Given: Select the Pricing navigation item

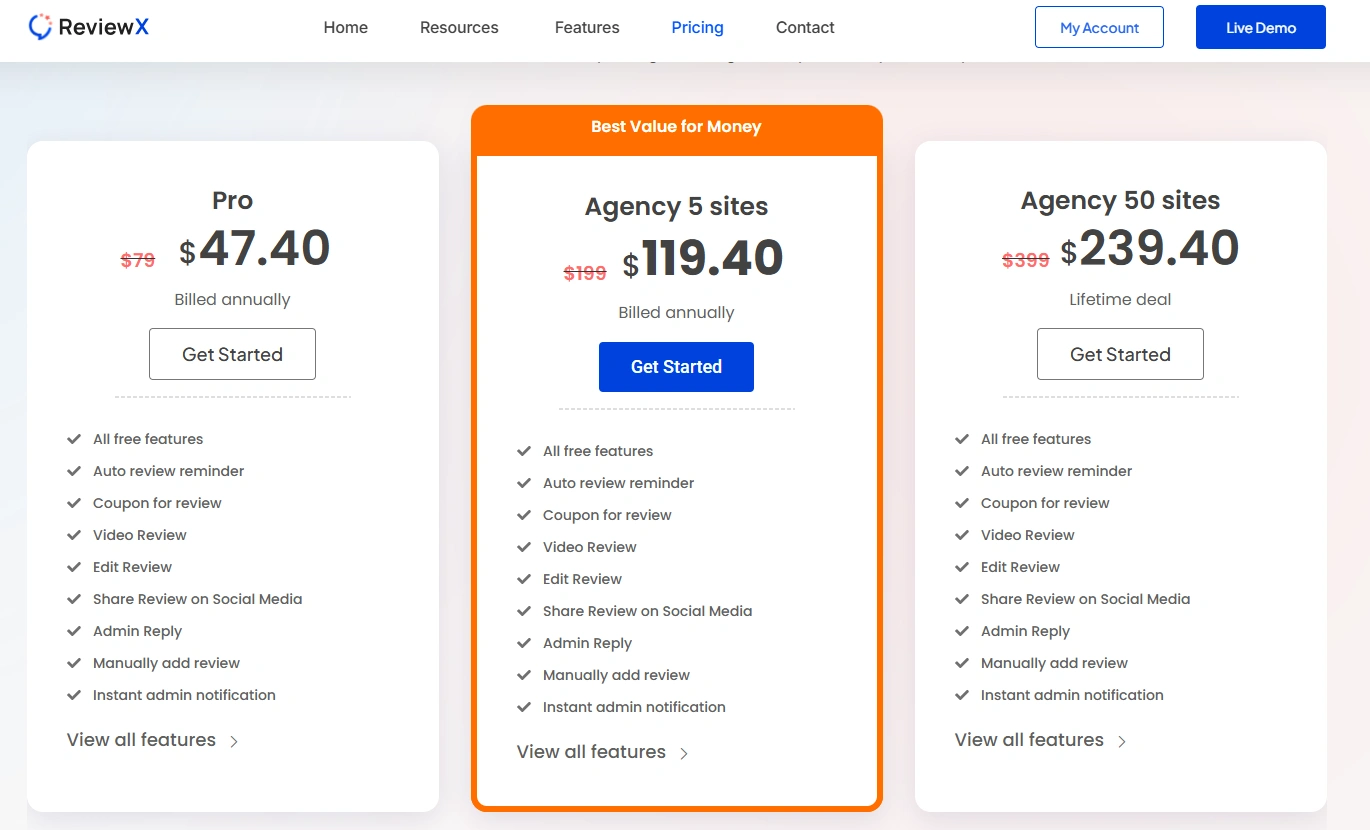Looking at the screenshot, I should point(697,27).
